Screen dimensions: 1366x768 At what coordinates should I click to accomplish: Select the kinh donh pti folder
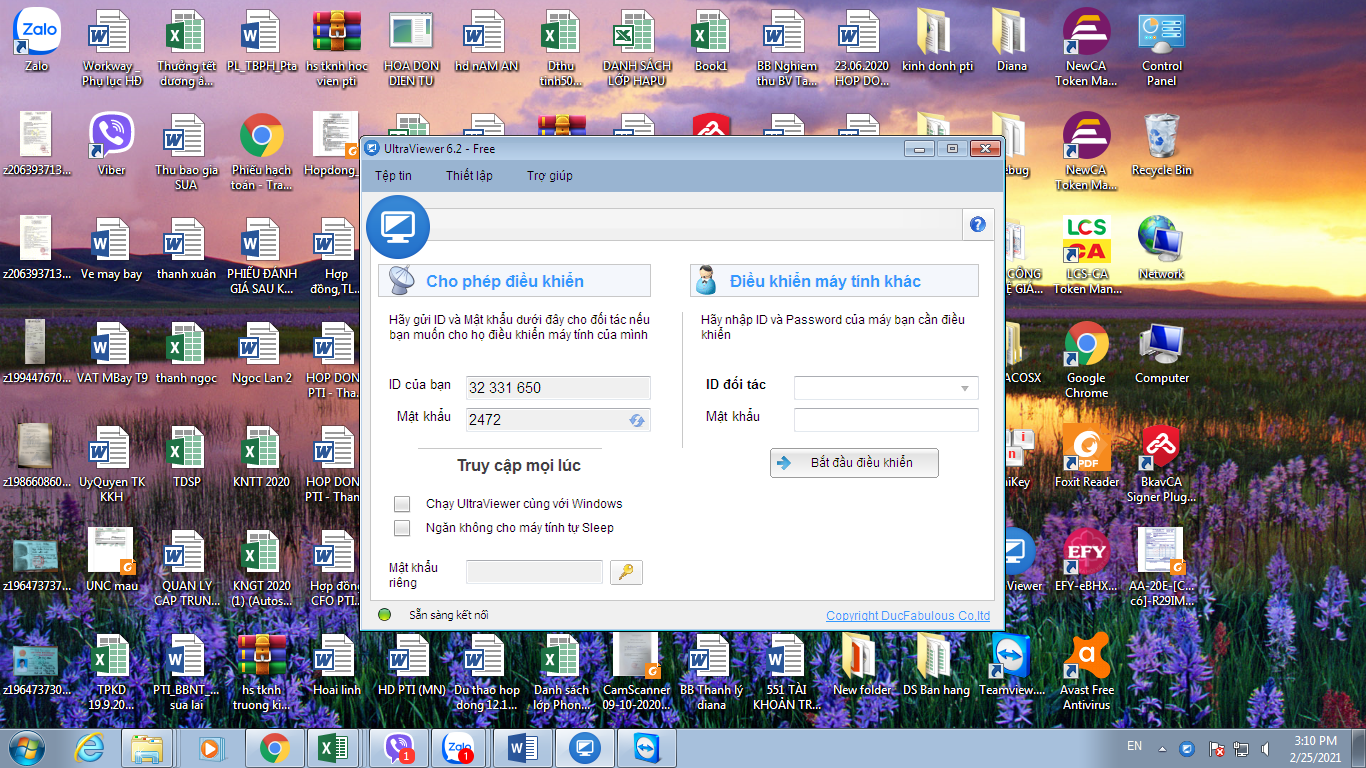tap(937, 42)
